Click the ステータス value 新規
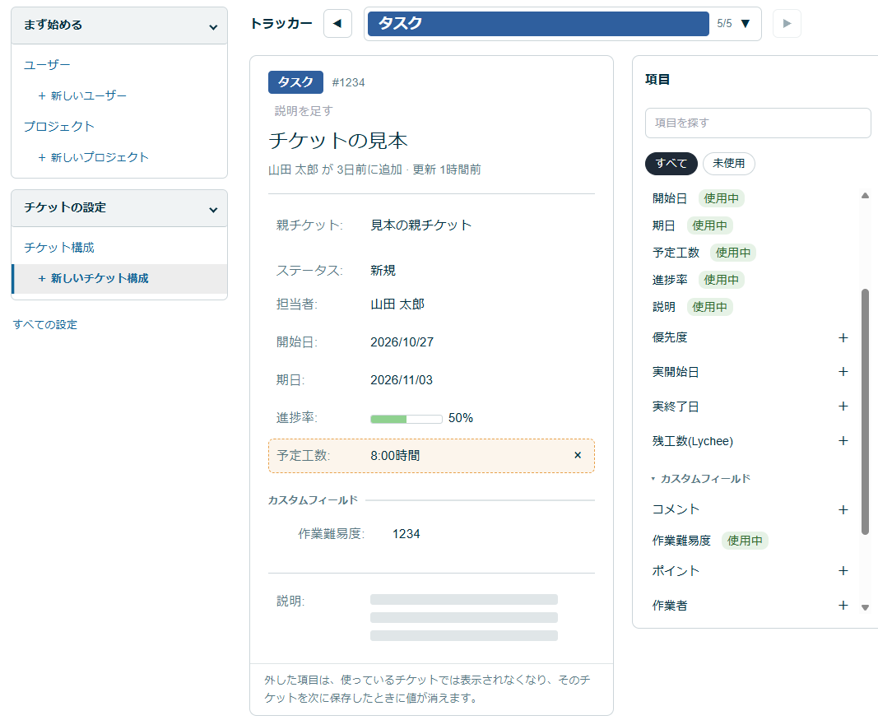This screenshot has width=878, height=720. tap(383, 270)
